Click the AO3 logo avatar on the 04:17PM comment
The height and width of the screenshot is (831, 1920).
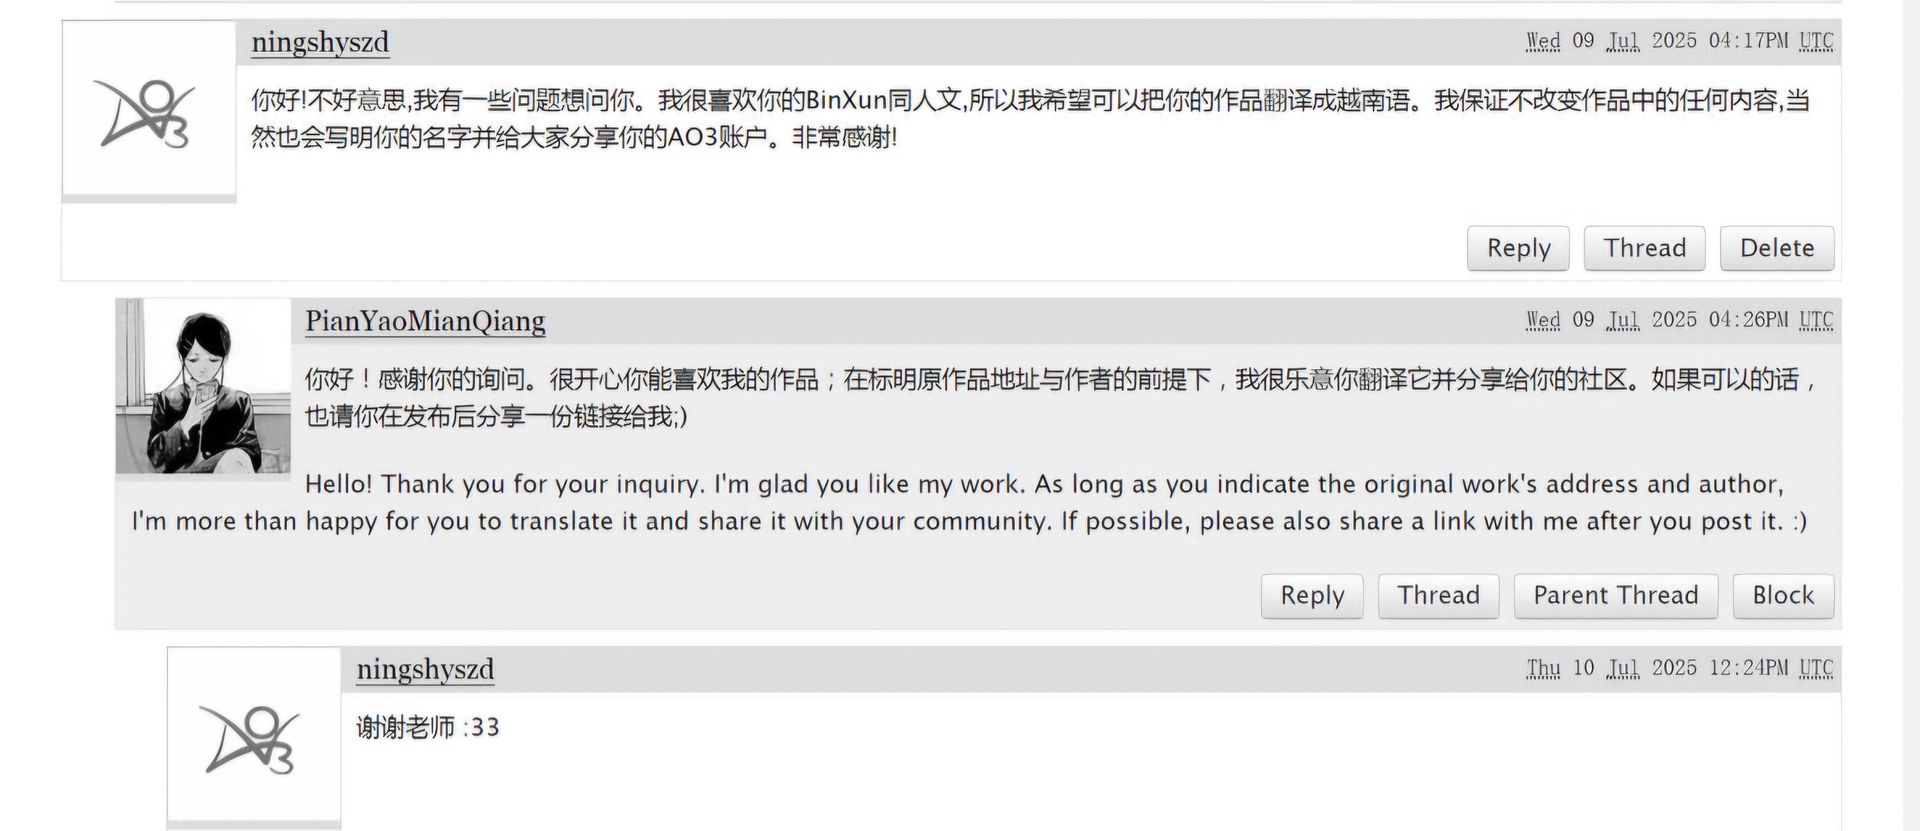(x=148, y=110)
